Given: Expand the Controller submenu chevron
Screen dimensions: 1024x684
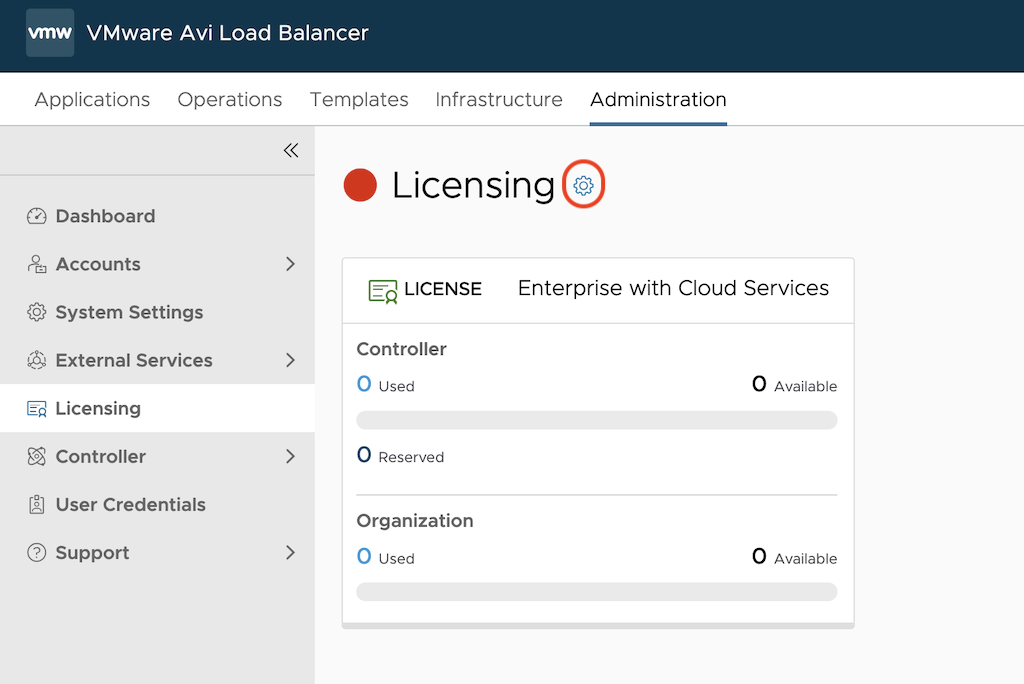Looking at the screenshot, I should pos(291,457).
